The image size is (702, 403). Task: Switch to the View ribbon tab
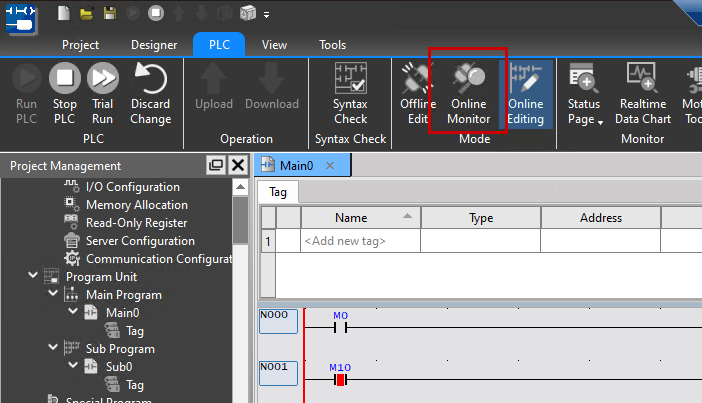[274, 45]
